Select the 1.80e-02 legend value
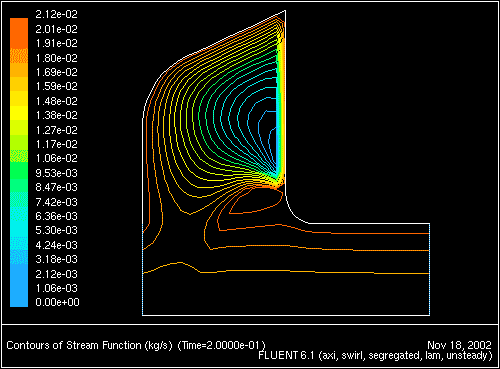Viewport: 500px width, 369px height. click(x=56, y=58)
